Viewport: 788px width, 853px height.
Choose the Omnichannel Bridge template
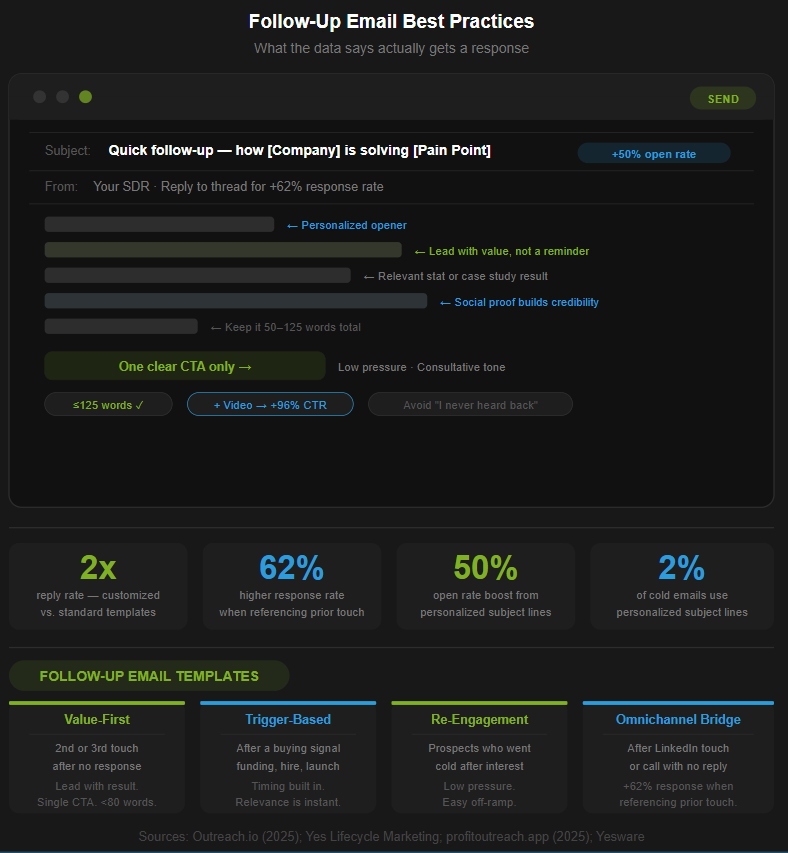(x=678, y=757)
